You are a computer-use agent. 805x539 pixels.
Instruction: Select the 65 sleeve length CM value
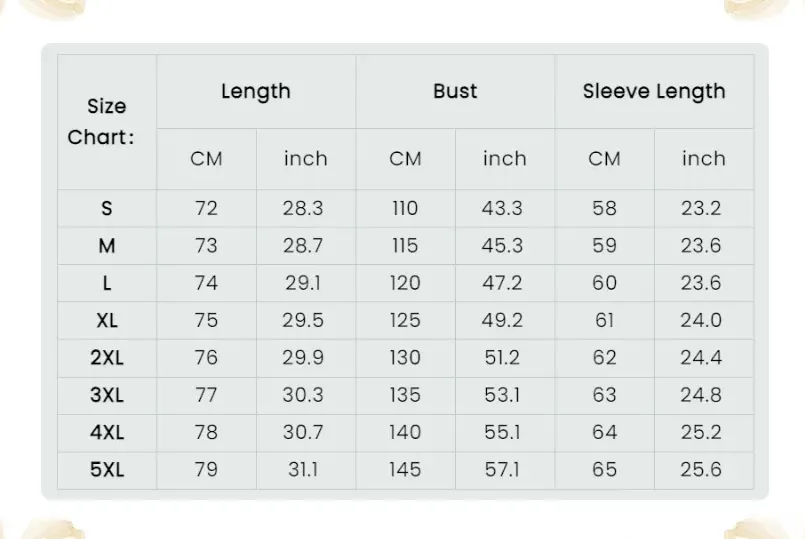[604, 469]
